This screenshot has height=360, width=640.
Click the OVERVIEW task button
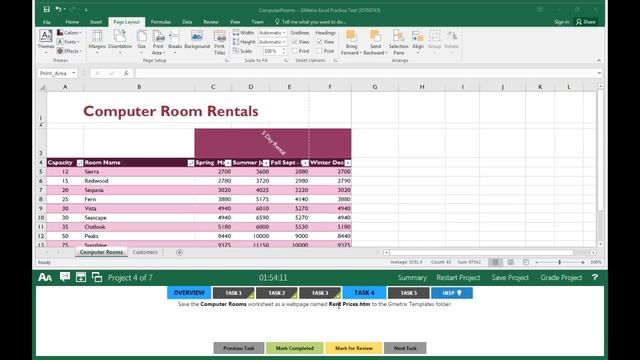[189, 293]
